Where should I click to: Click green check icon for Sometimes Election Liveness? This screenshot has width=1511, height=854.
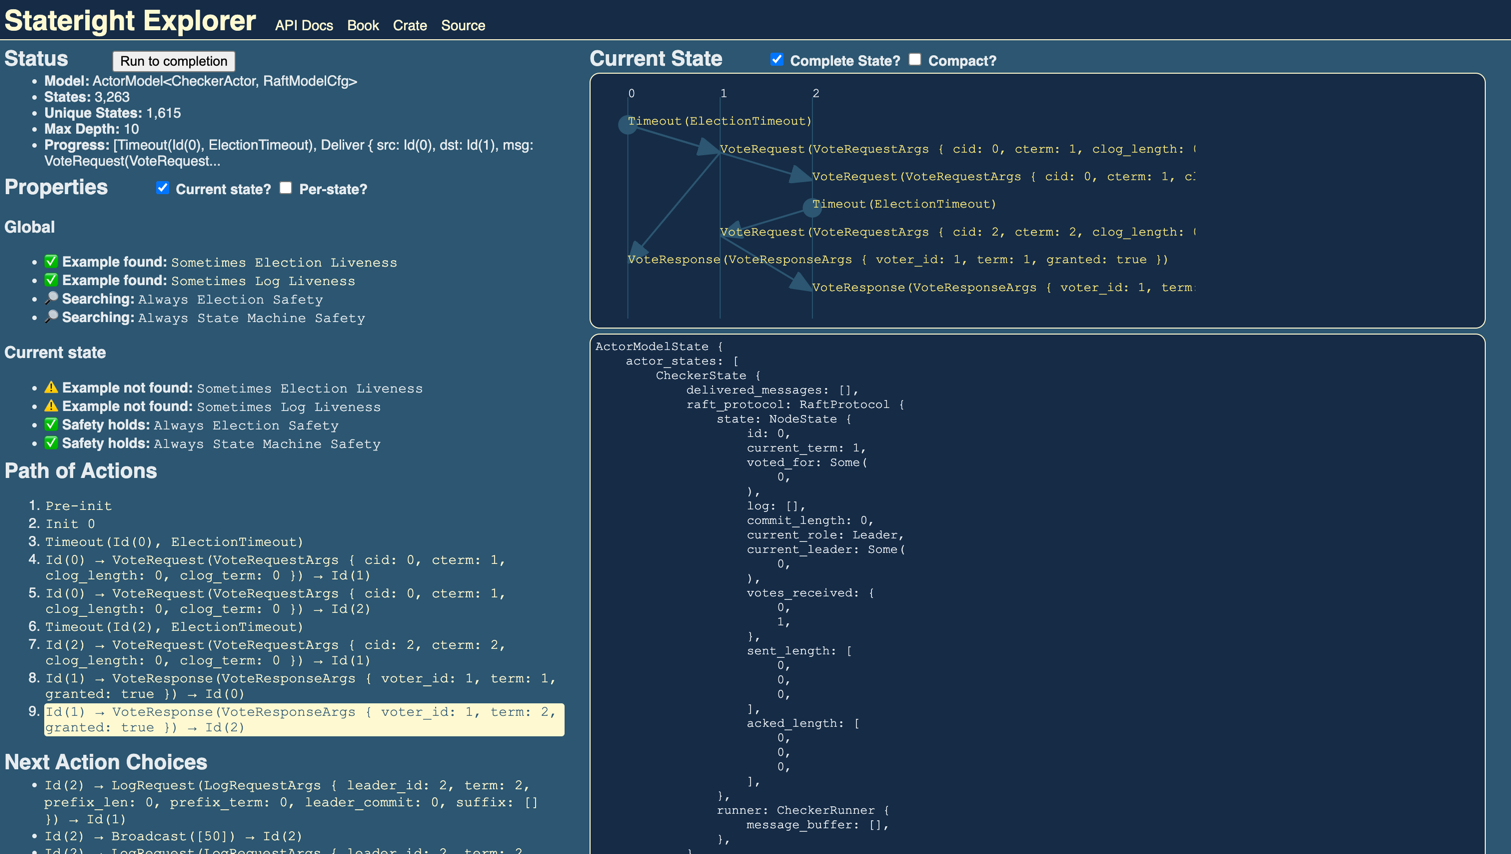51,262
